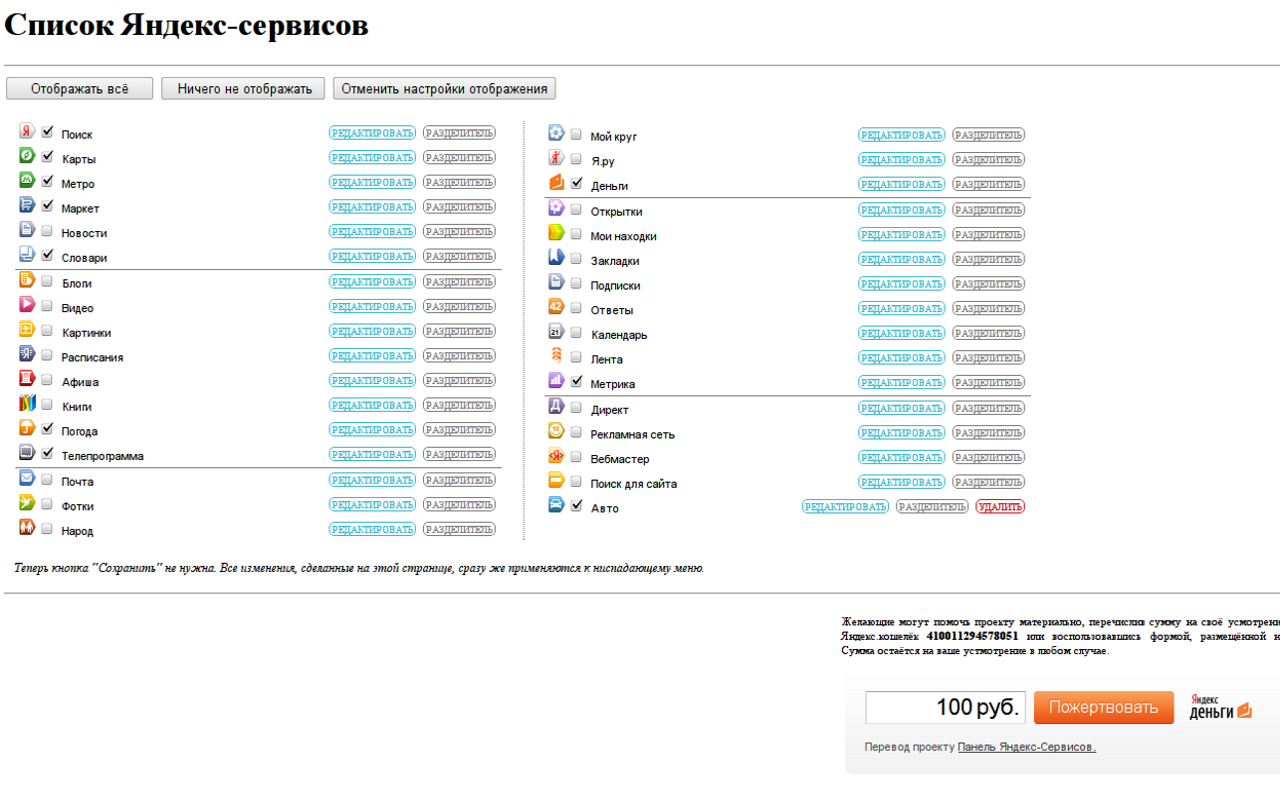Click Разделитель for the Народ row
The image size is (1280, 800).
pos(459,529)
